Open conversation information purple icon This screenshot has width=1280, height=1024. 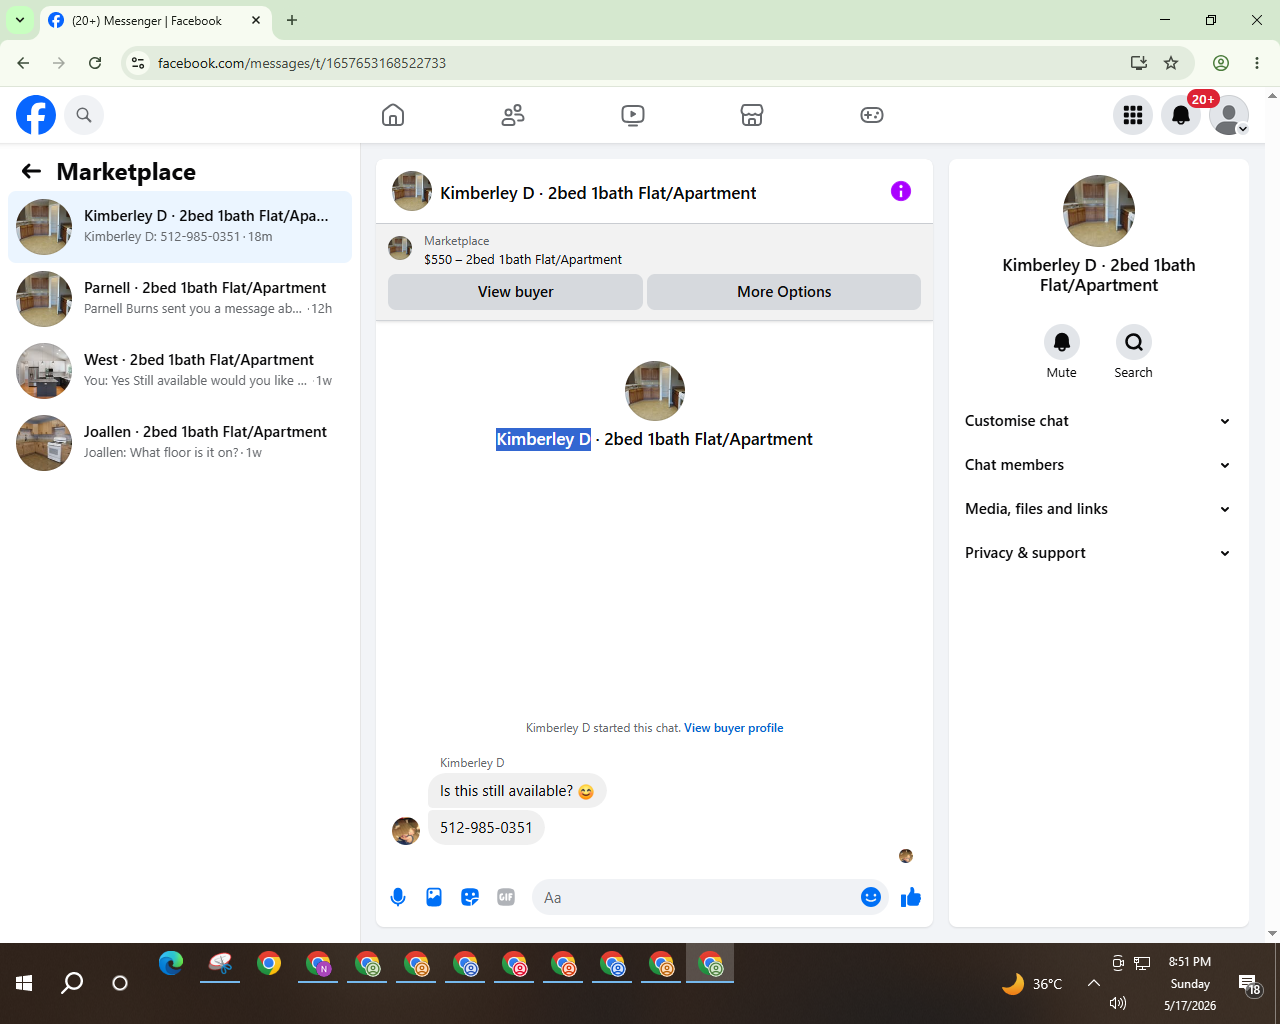(901, 191)
